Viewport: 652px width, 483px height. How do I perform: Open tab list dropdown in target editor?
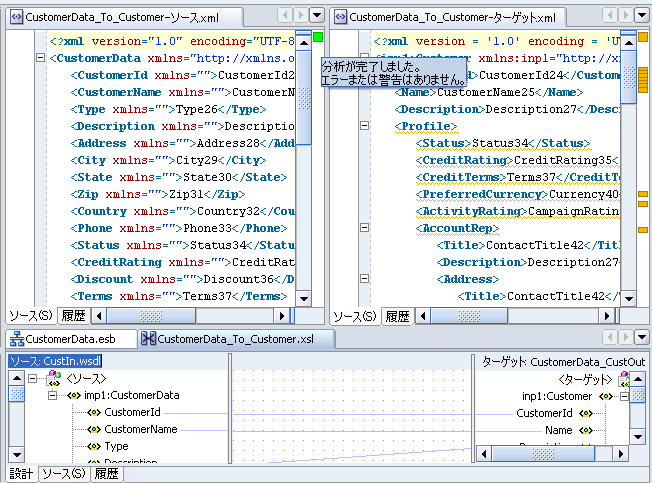(x=642, y=16)
